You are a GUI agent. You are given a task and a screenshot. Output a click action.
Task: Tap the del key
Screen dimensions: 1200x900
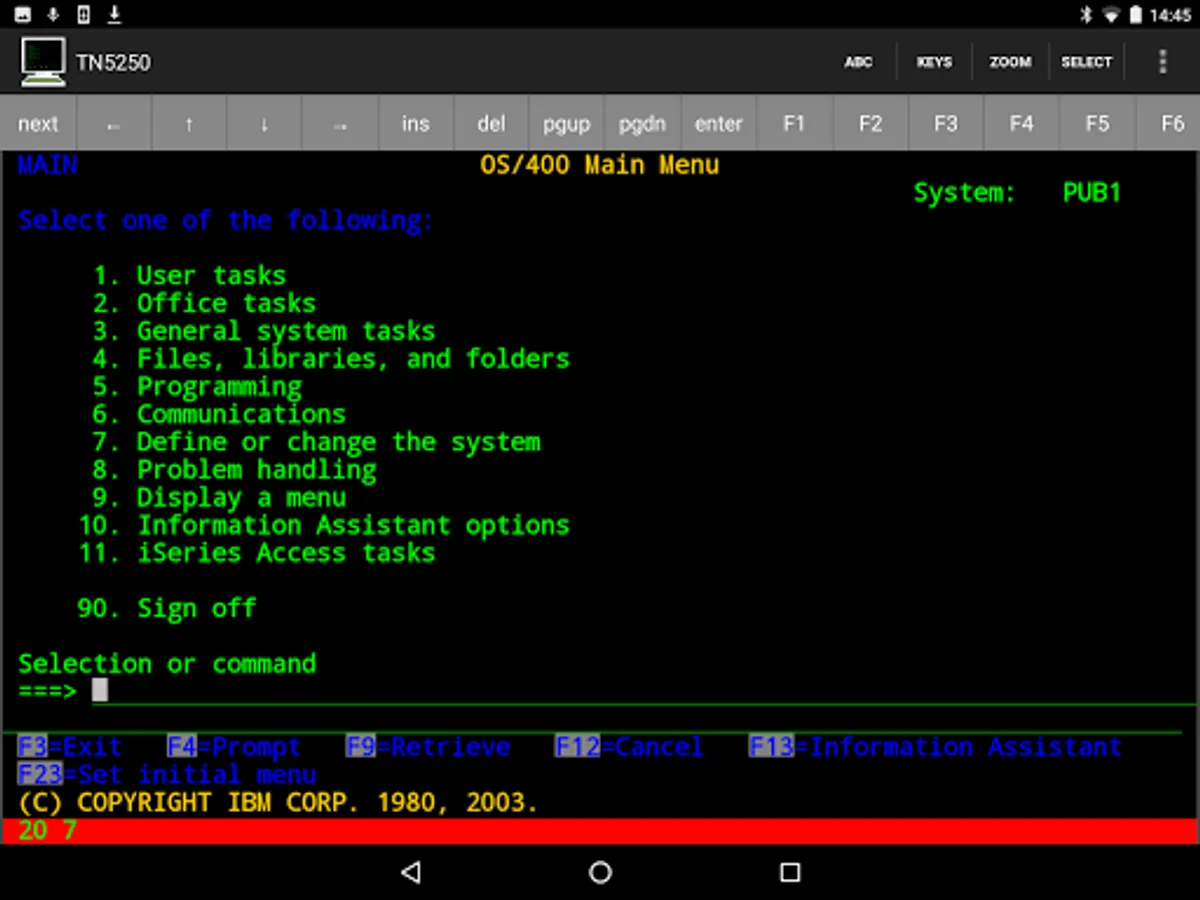pyautogui.click(x=491, y=124)
